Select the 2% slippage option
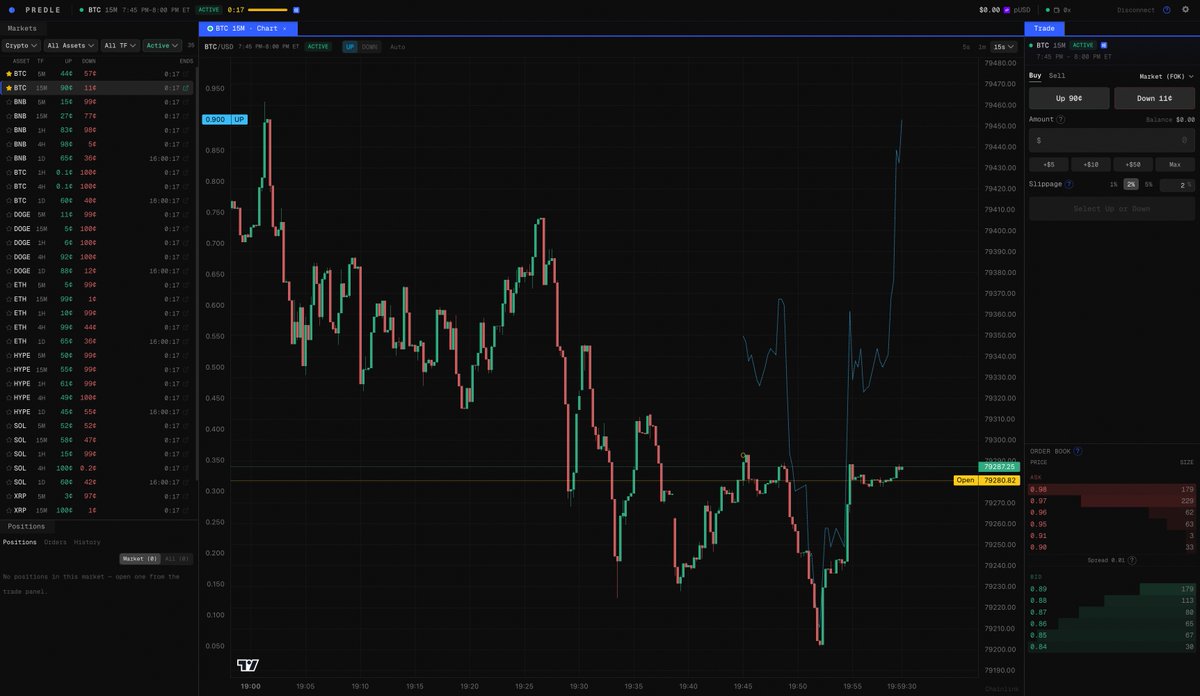 1131,184
